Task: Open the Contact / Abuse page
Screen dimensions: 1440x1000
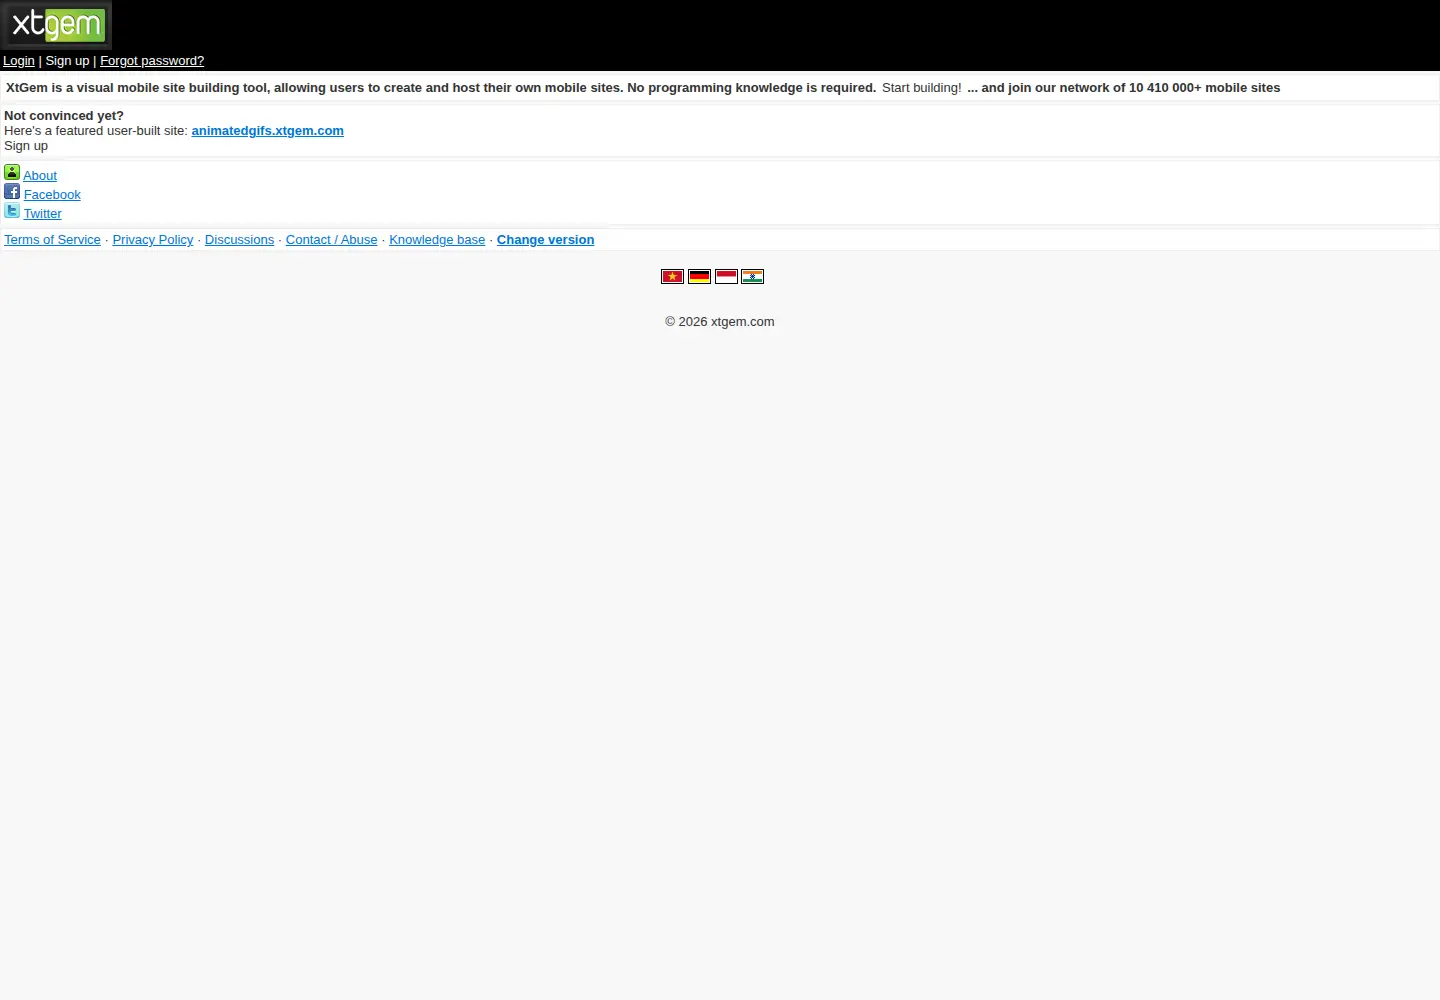Action: coord(332,240)
